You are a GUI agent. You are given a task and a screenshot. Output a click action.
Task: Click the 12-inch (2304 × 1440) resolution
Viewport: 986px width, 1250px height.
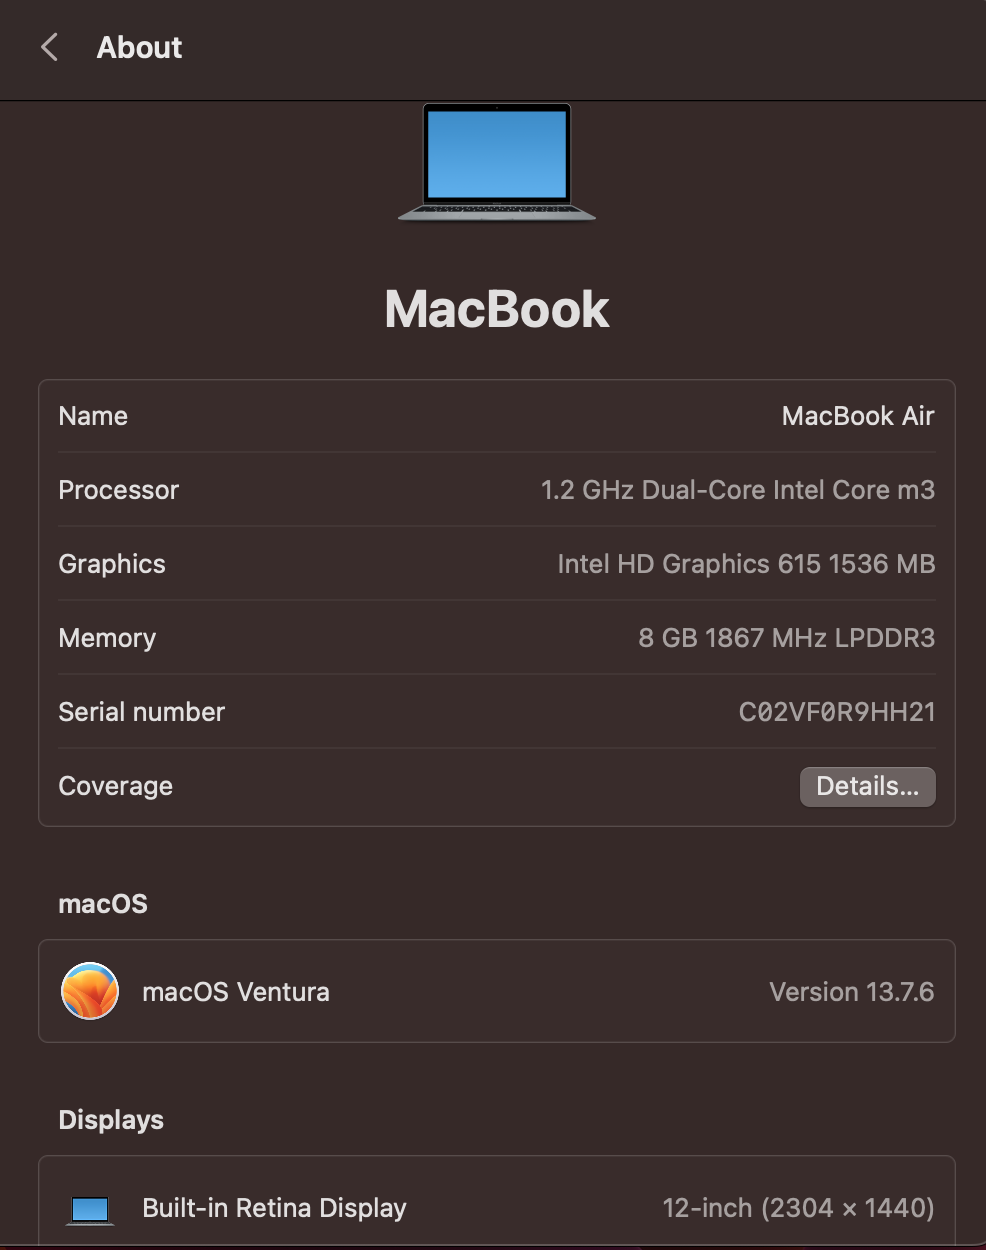pyautogui.click(x=799, y=1208)
